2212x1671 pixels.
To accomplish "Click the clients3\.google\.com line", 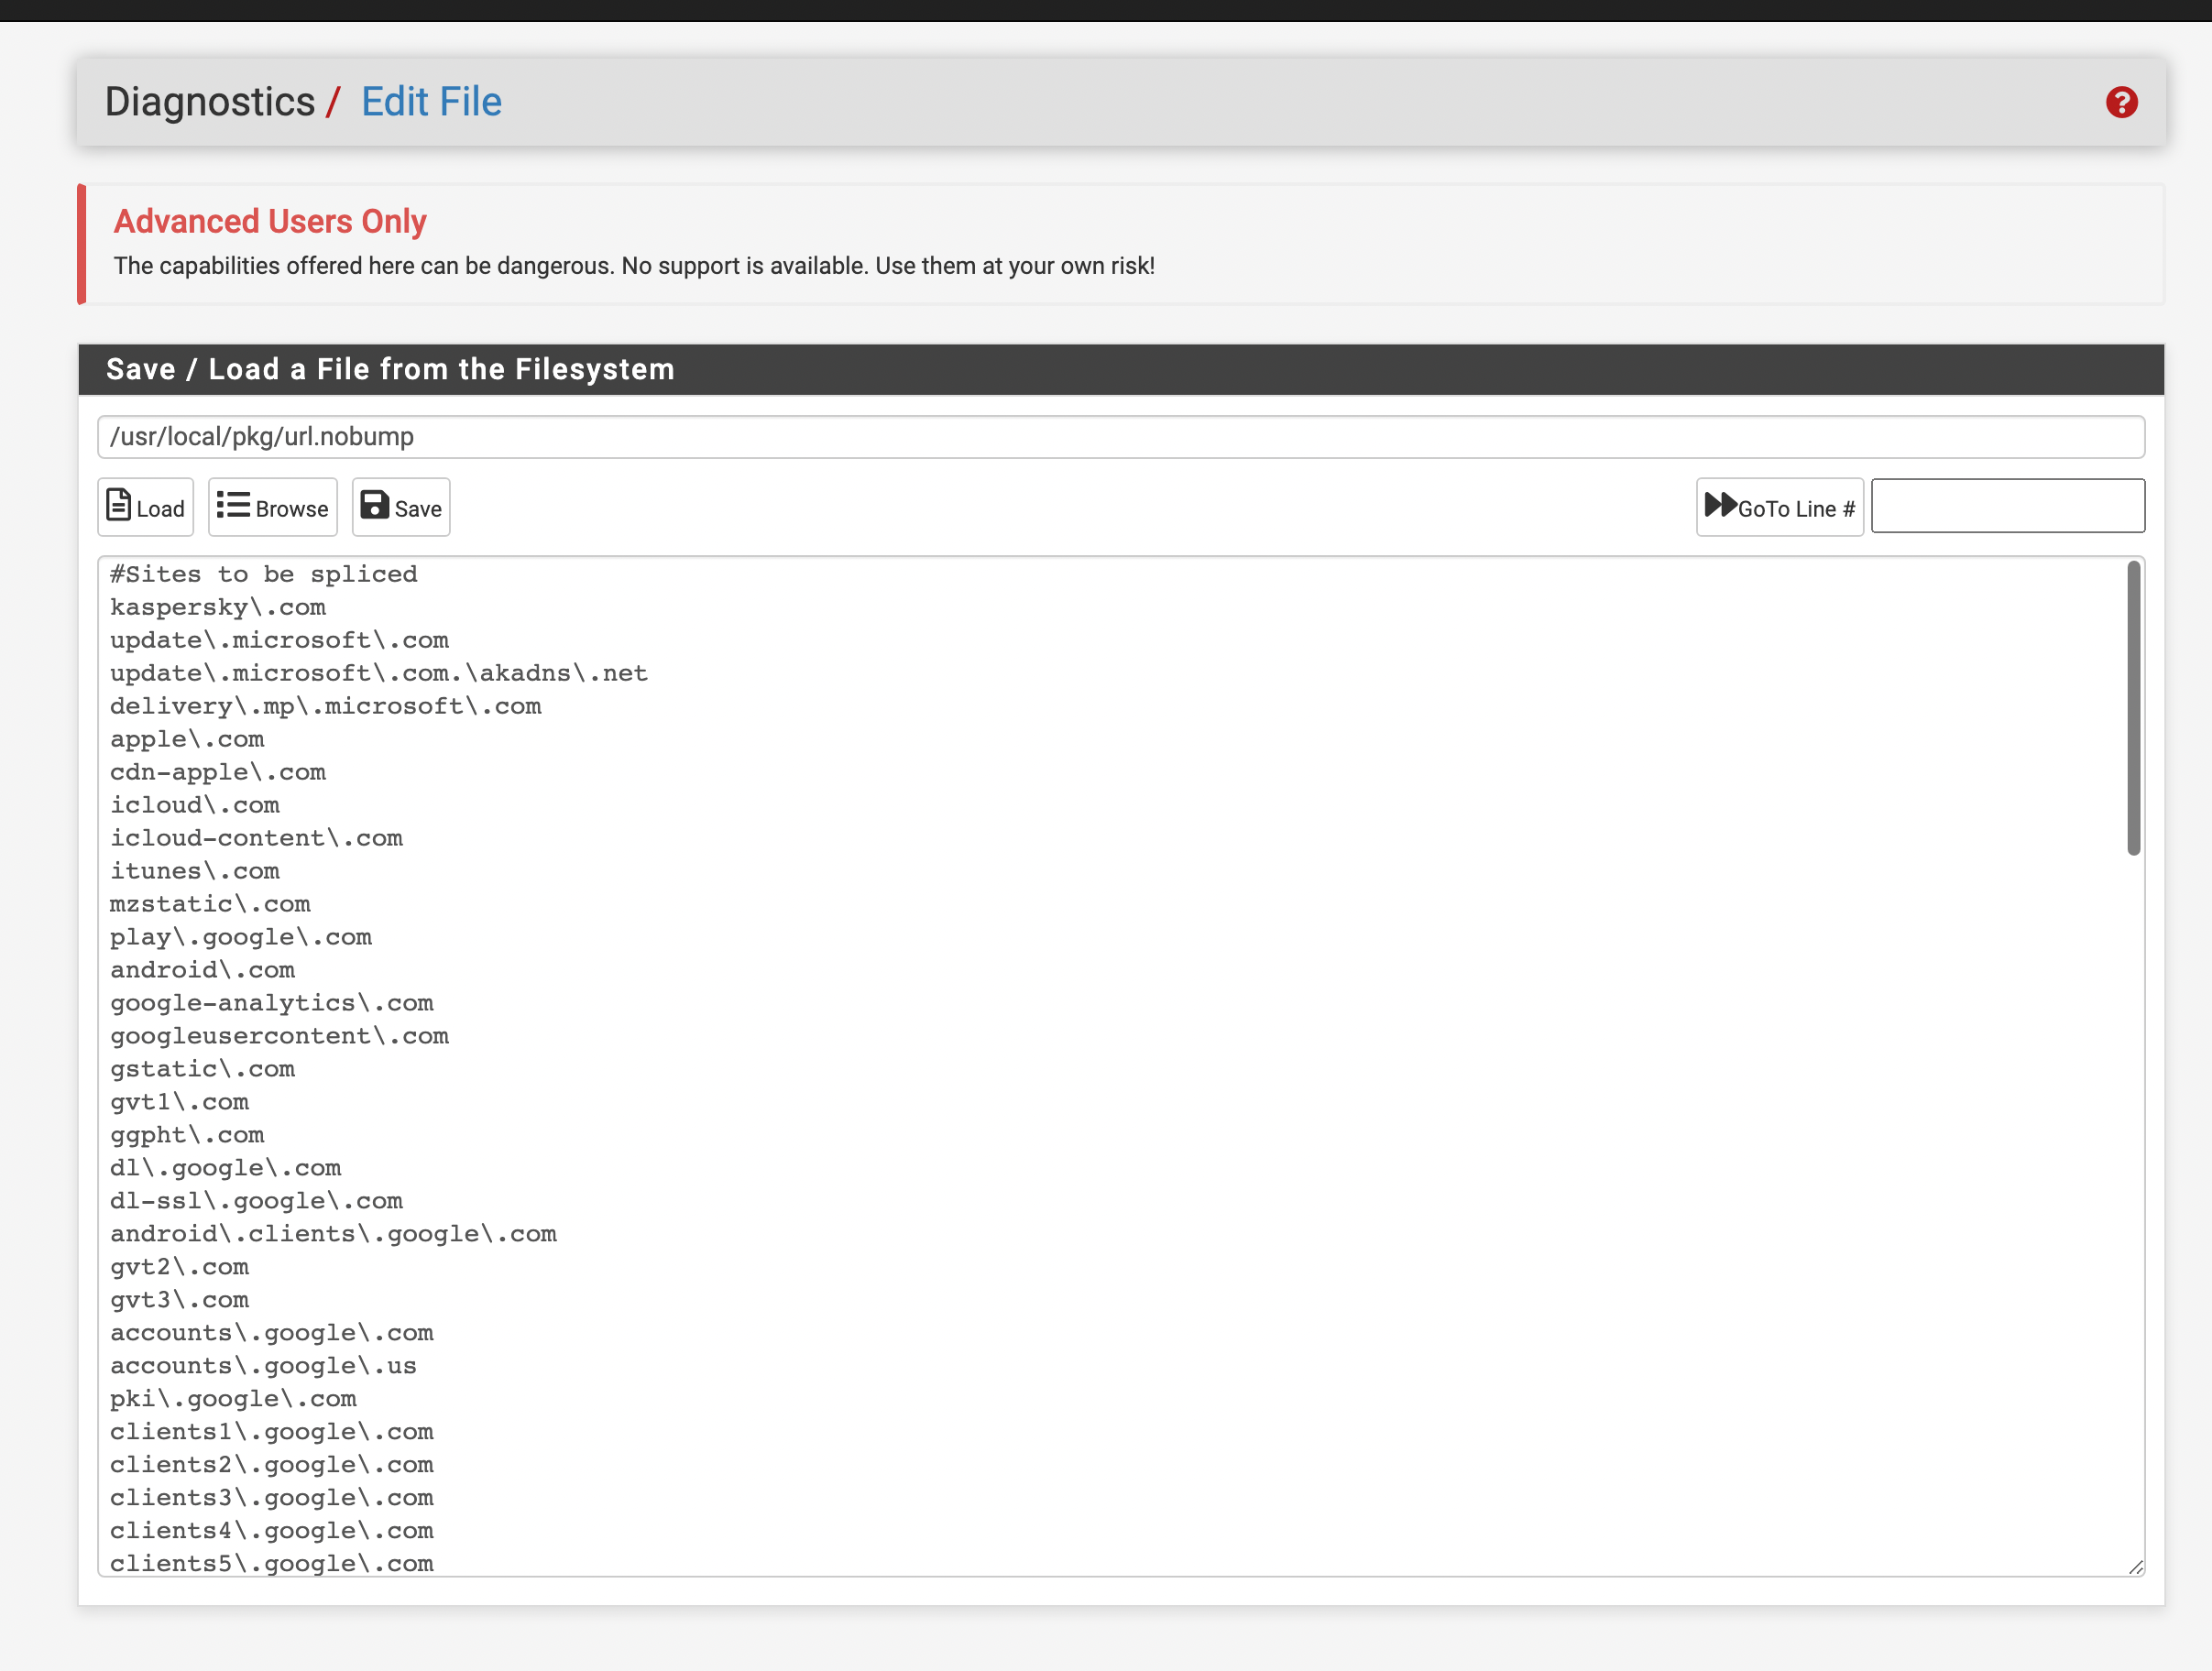I will [272, 1498].
